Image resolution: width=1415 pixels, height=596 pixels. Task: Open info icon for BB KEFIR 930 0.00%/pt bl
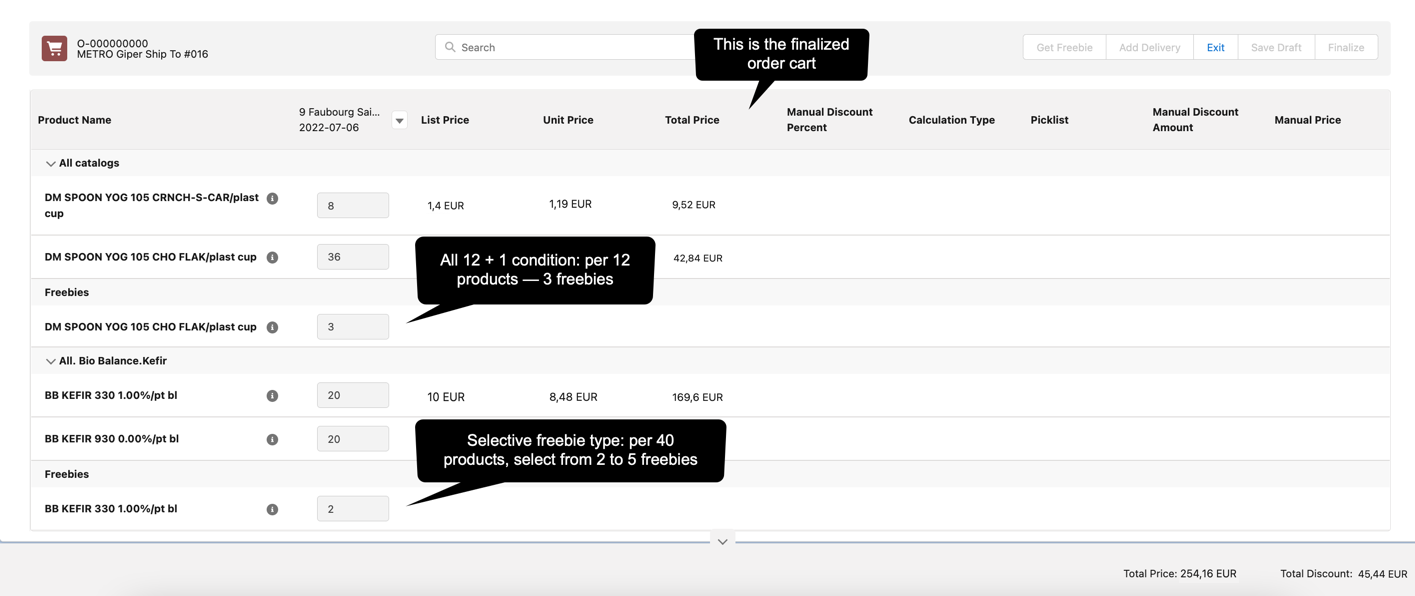click(272, 438)
